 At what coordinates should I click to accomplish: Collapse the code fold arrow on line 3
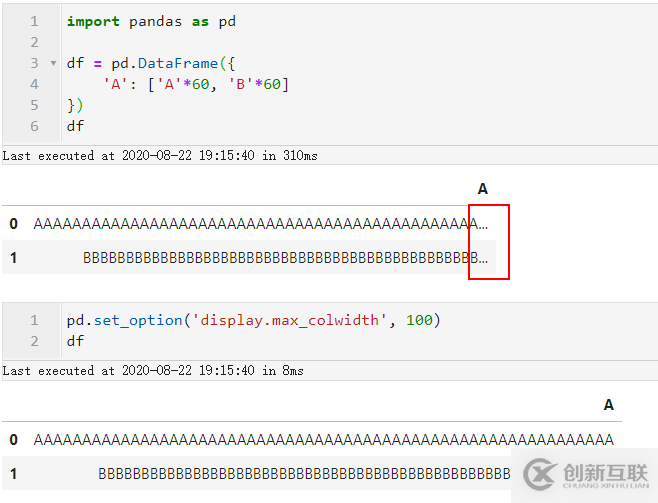(53, 64)
